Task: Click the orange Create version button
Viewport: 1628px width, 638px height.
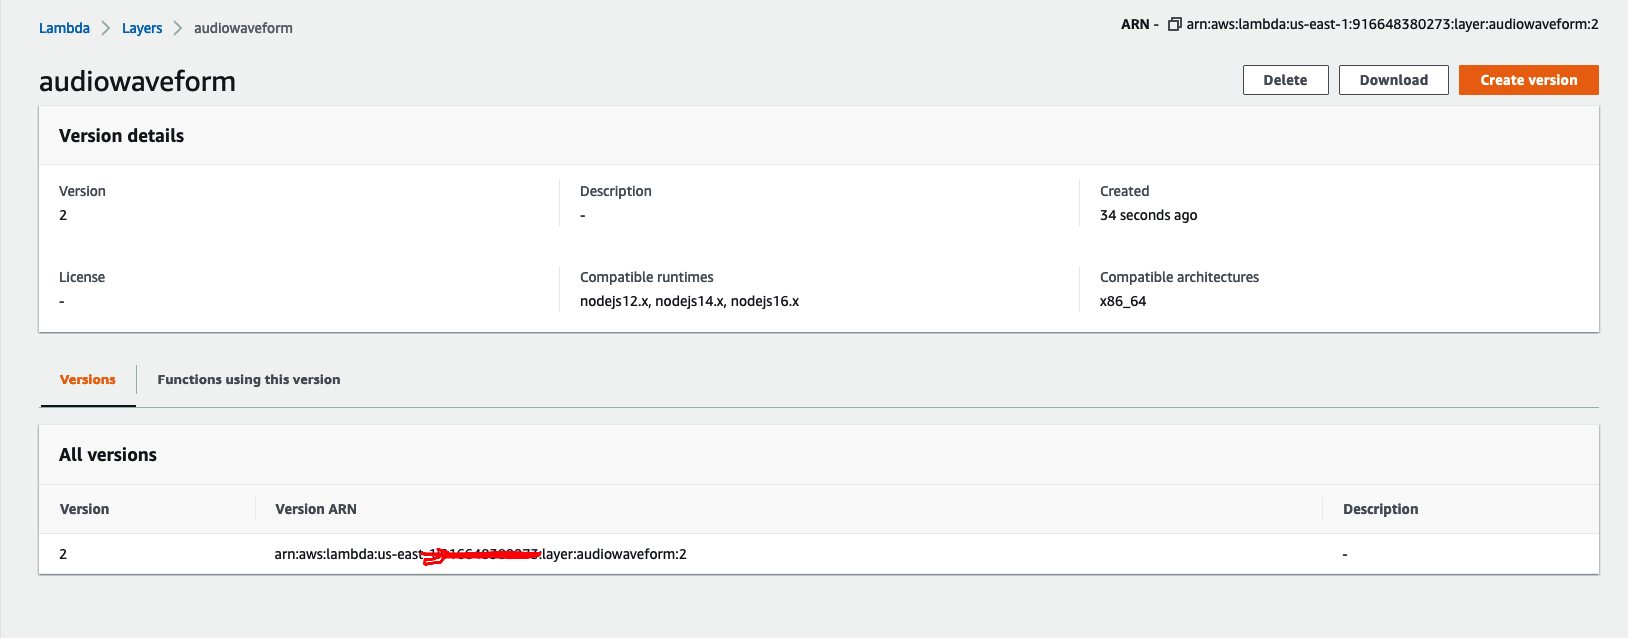Action: [1528, 80]
